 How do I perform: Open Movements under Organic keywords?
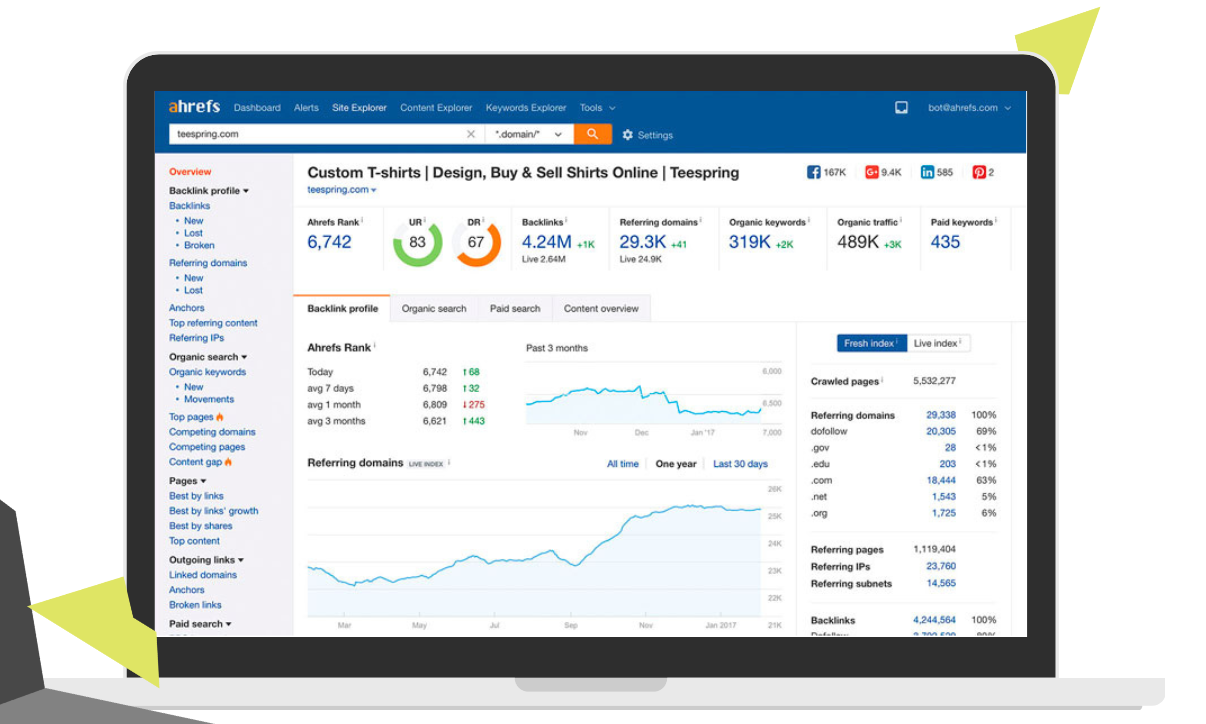(x=209, y=400)
